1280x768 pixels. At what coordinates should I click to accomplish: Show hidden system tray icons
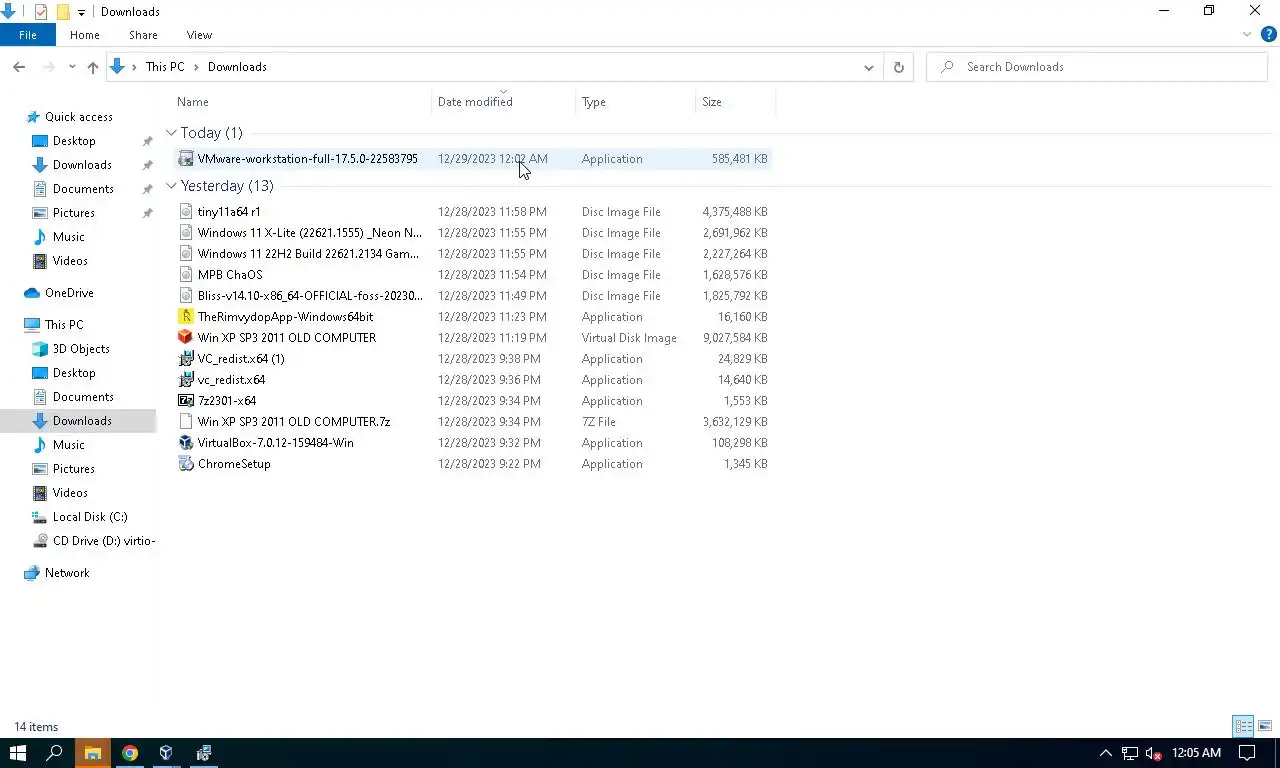point(1105,753)
